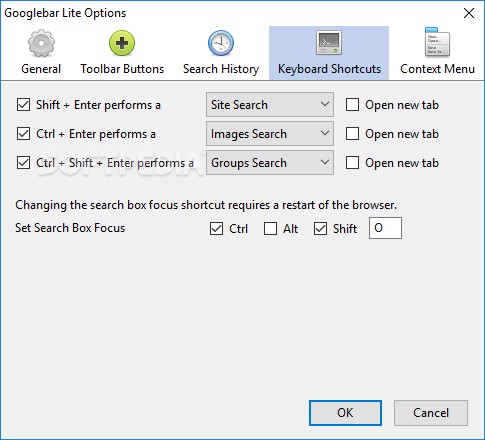Click the green plus Toolbar Buttons icon
Screen dimensions: 485x440
pyautogui.click(x=122, y=43)
